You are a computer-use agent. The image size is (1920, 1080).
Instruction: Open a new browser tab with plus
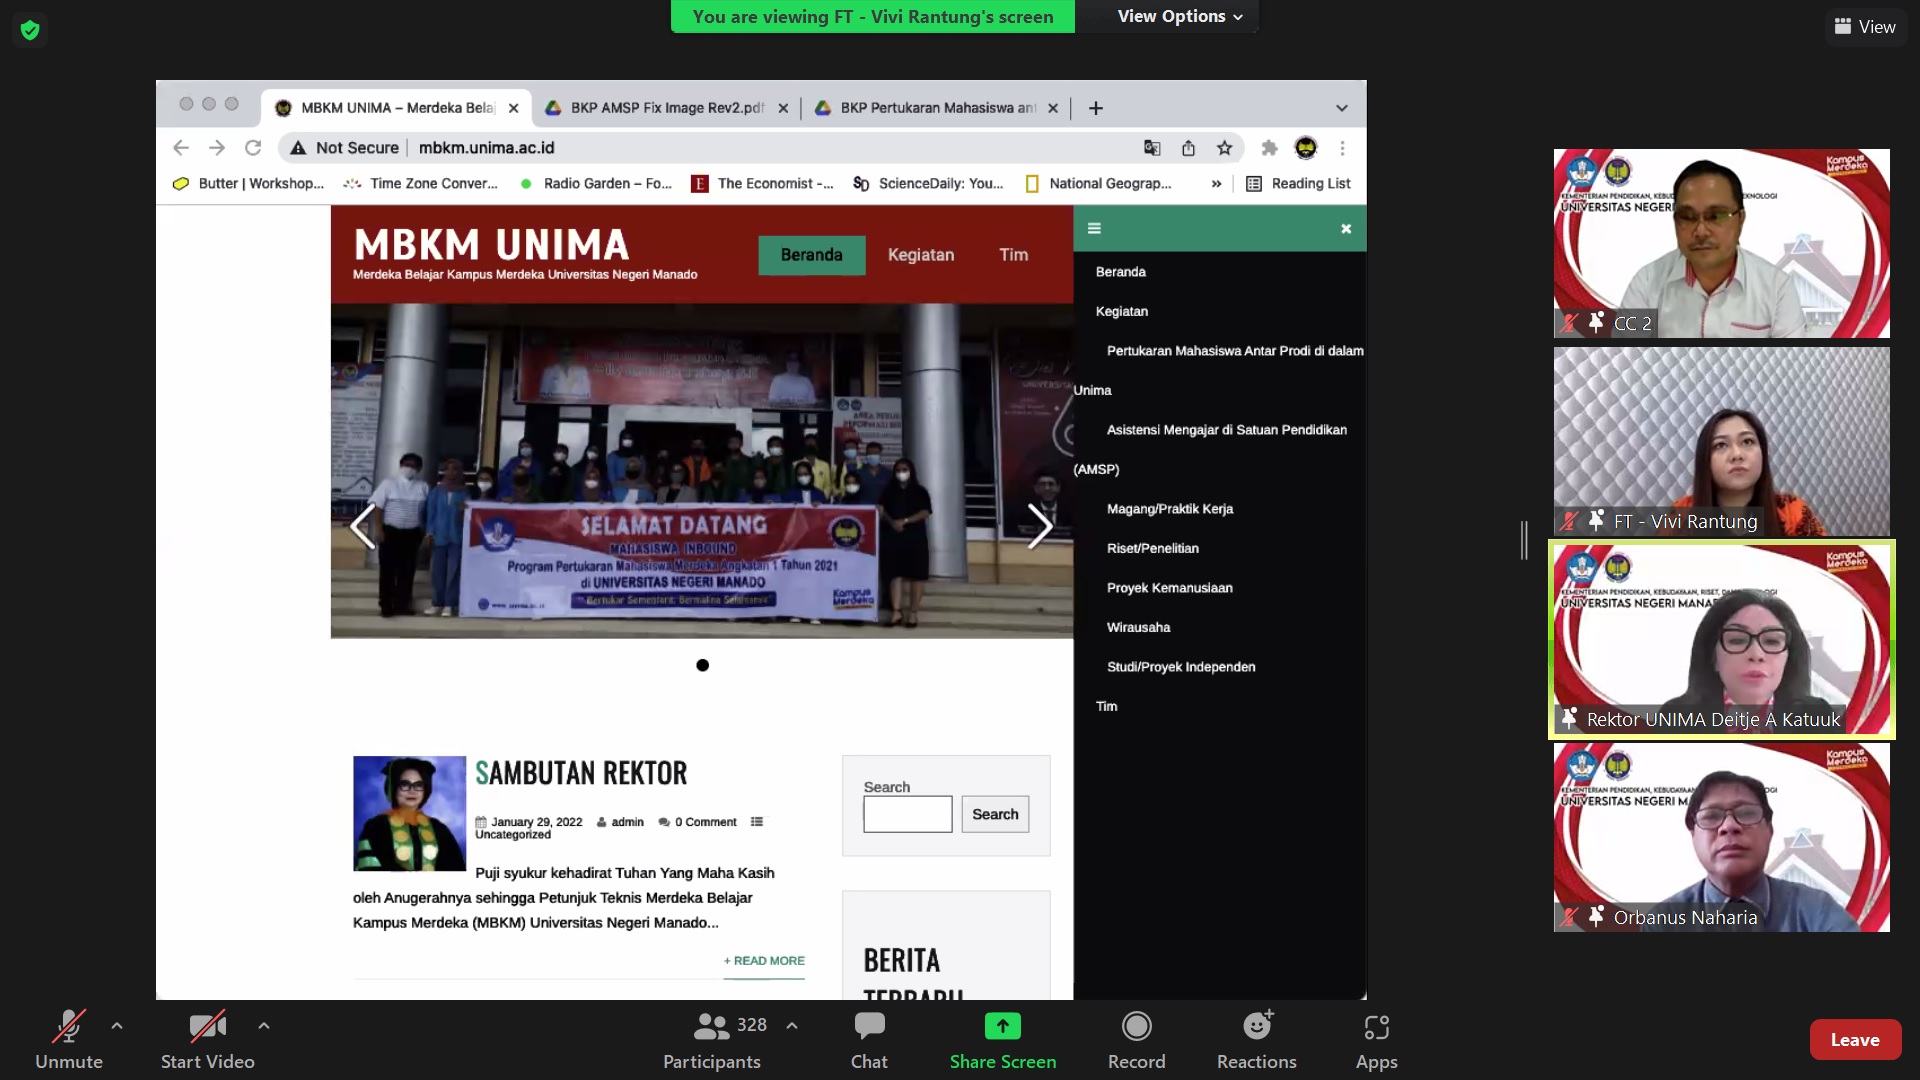1096,108
